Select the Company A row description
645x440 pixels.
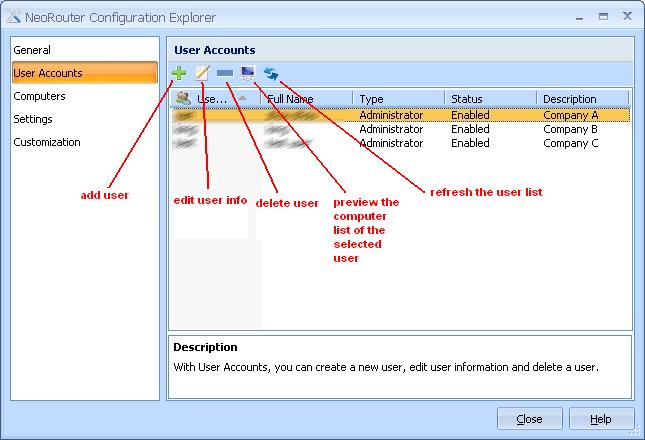click(x=571, y=115)
